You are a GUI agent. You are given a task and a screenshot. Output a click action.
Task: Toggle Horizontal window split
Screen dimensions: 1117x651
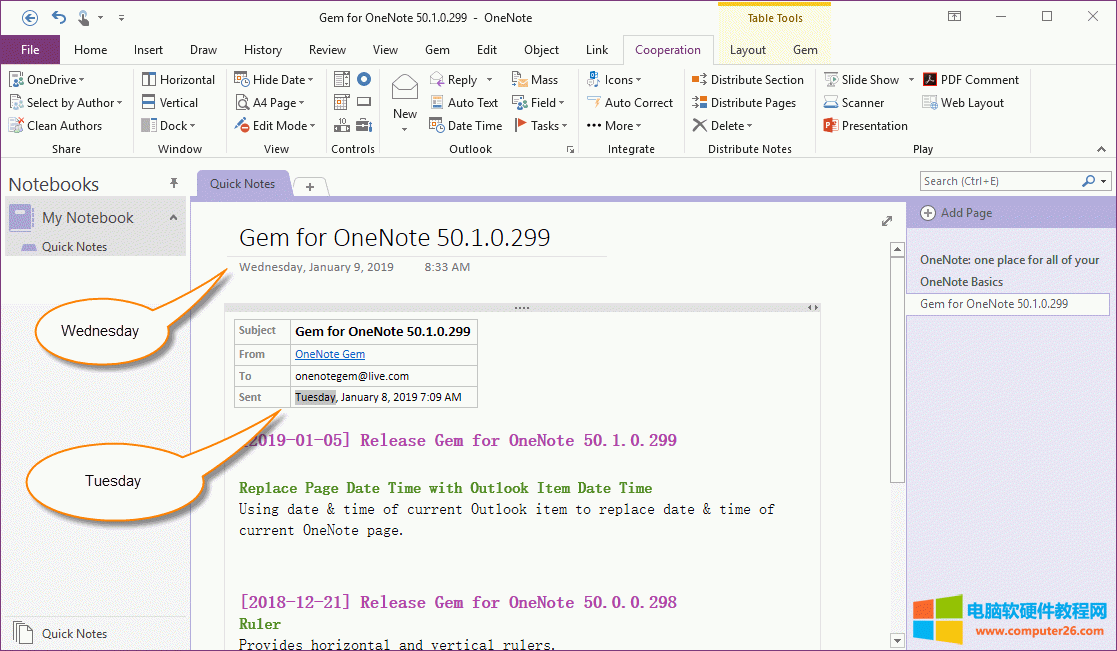pyautogui.click(x=180, y=79)
